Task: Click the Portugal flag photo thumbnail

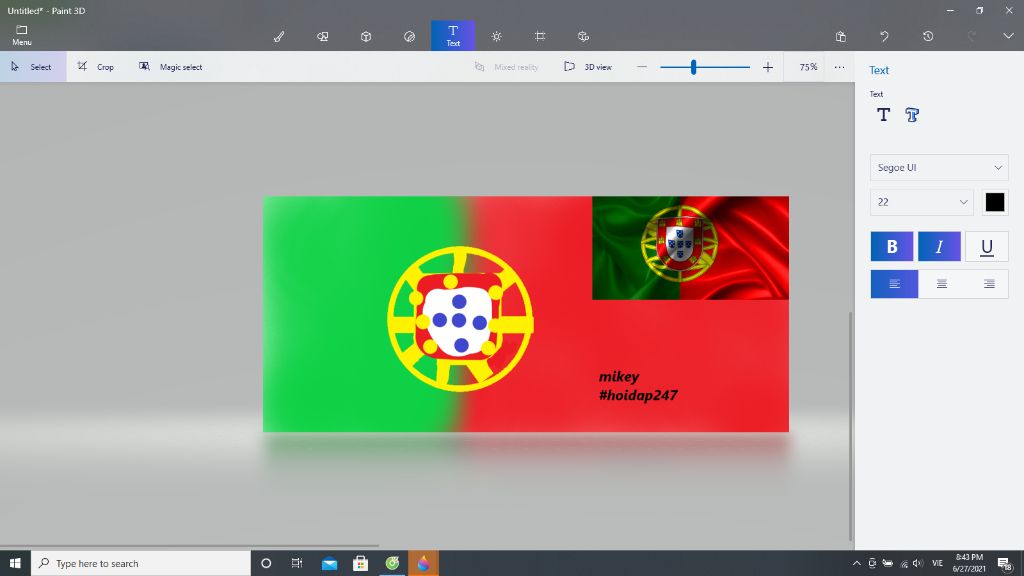Action: click(690, 248)
